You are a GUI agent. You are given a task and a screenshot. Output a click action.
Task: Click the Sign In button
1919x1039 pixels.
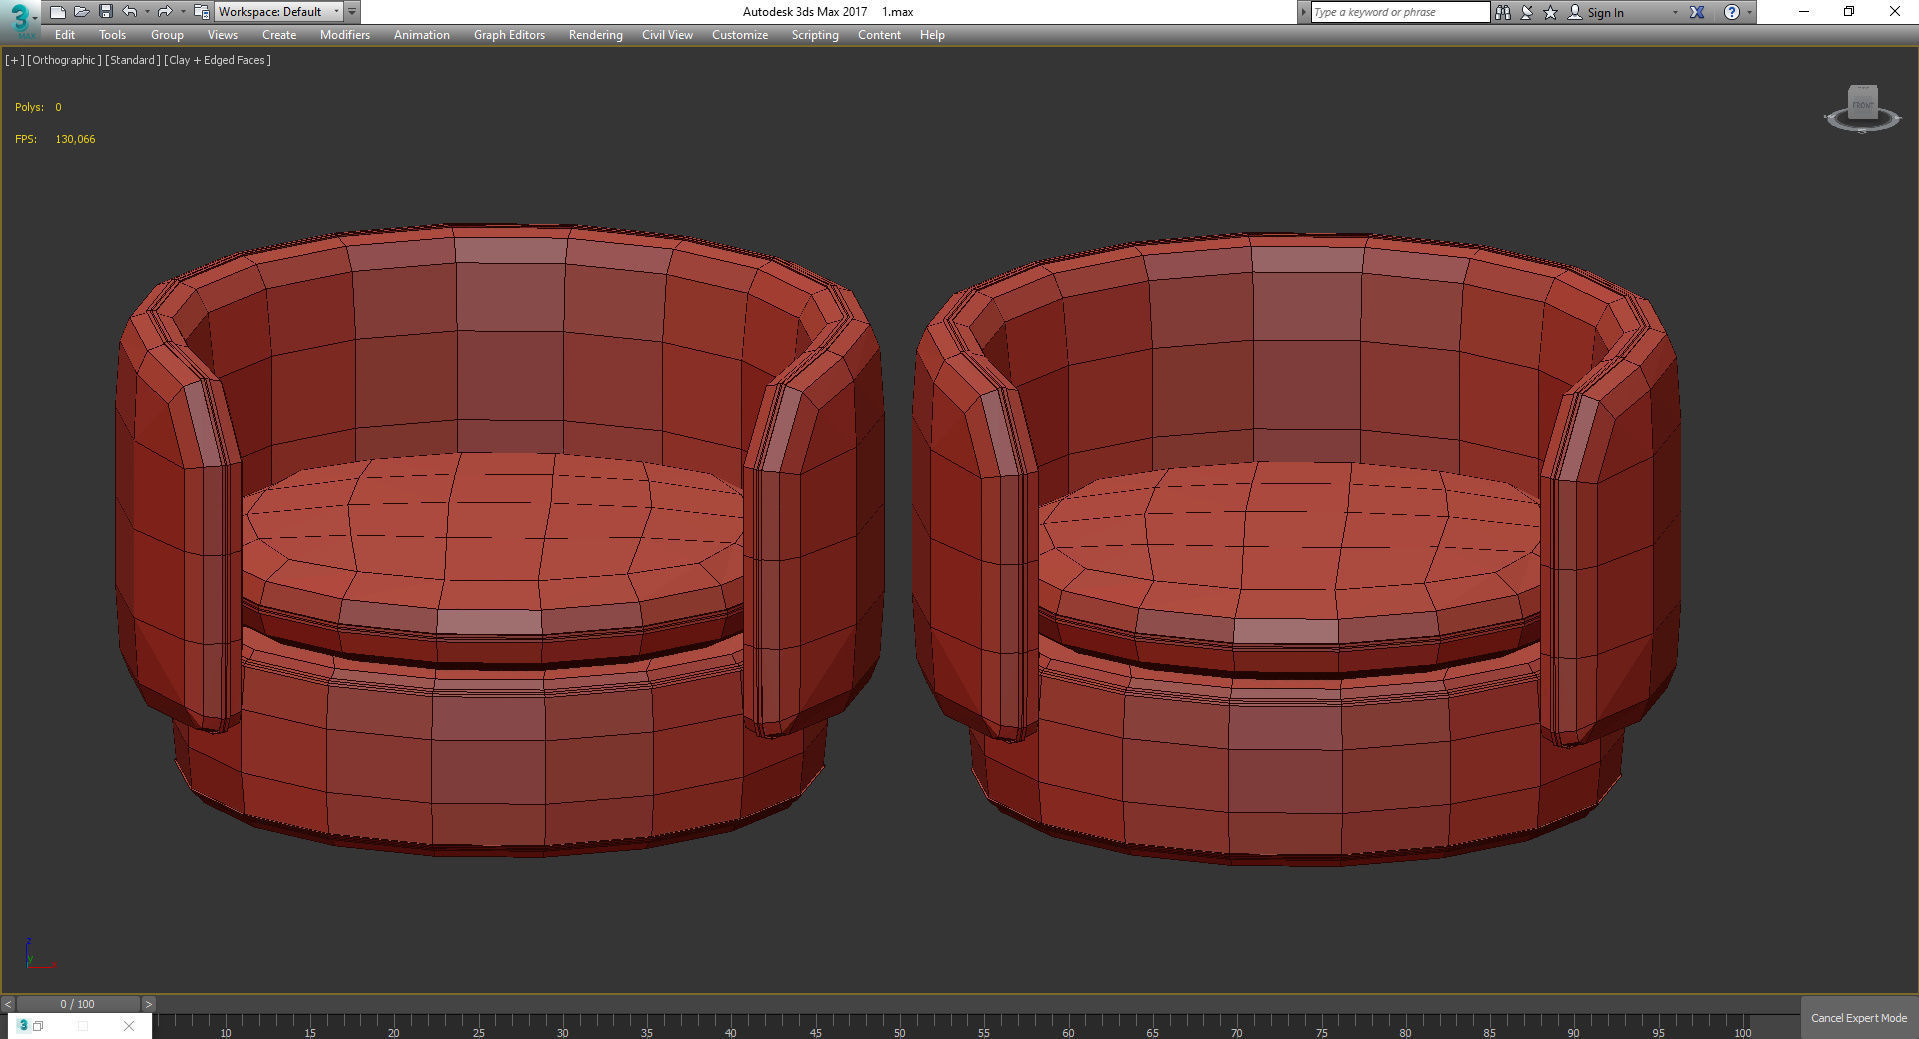tap(1595, 12)
